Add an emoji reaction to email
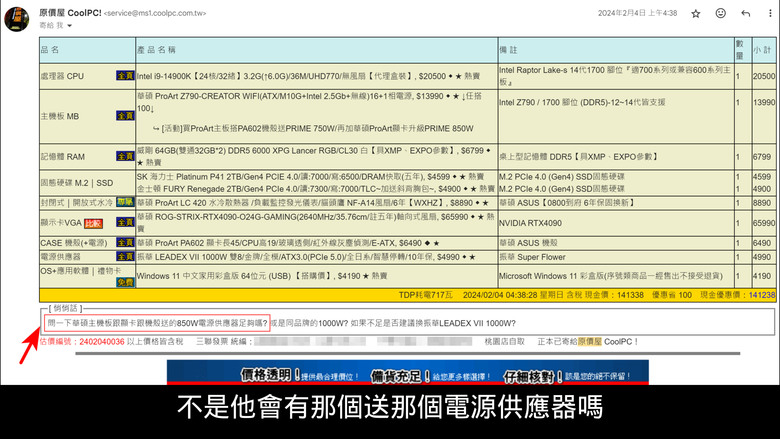 pyautogui.click(x=720, y=13)
